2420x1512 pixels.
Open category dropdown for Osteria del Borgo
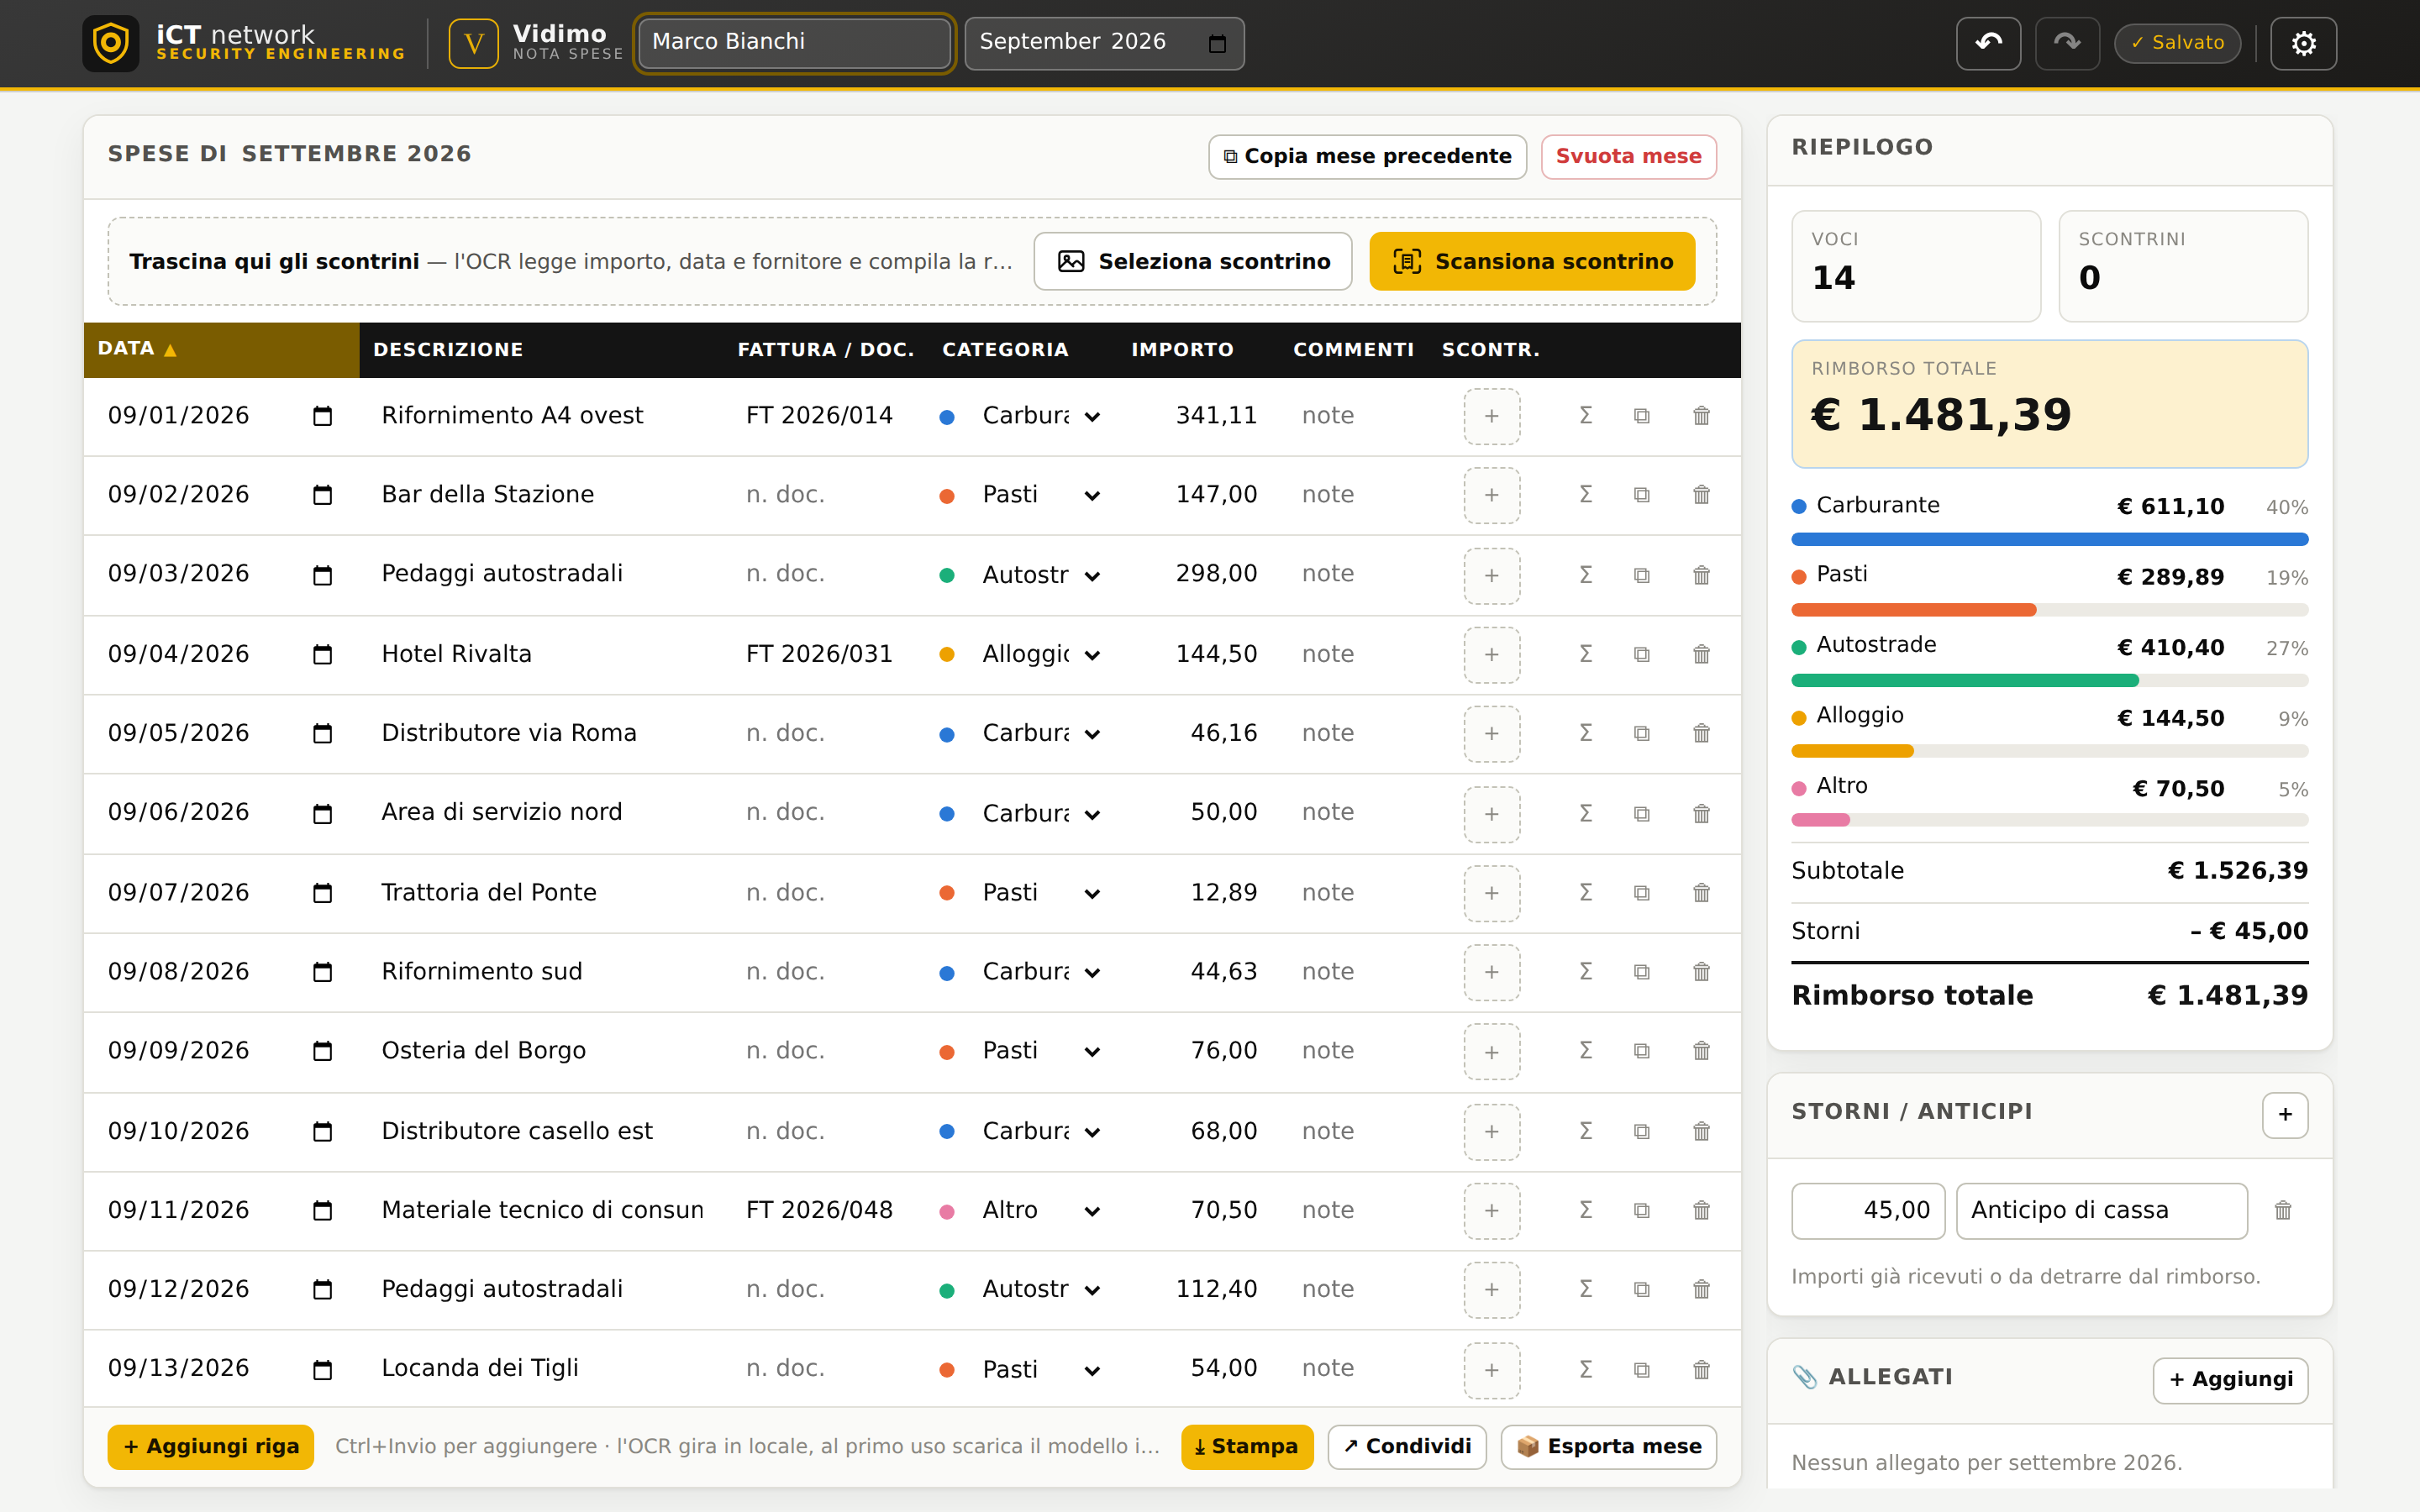(x=1041, y=1051)
